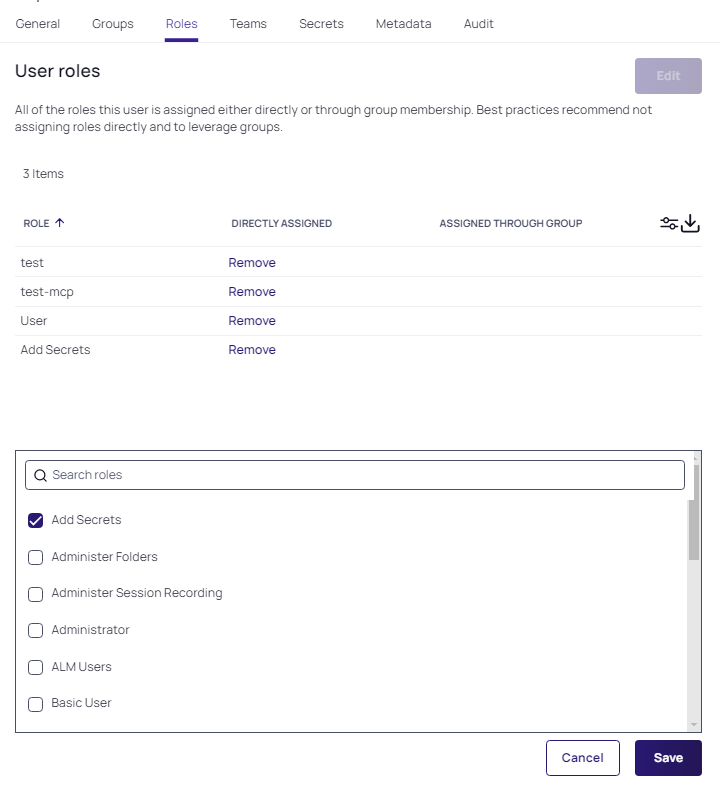The height and width of the screenshot is (790, 720).
Task: Remove the test-mcp role
Action: point(252,292)
